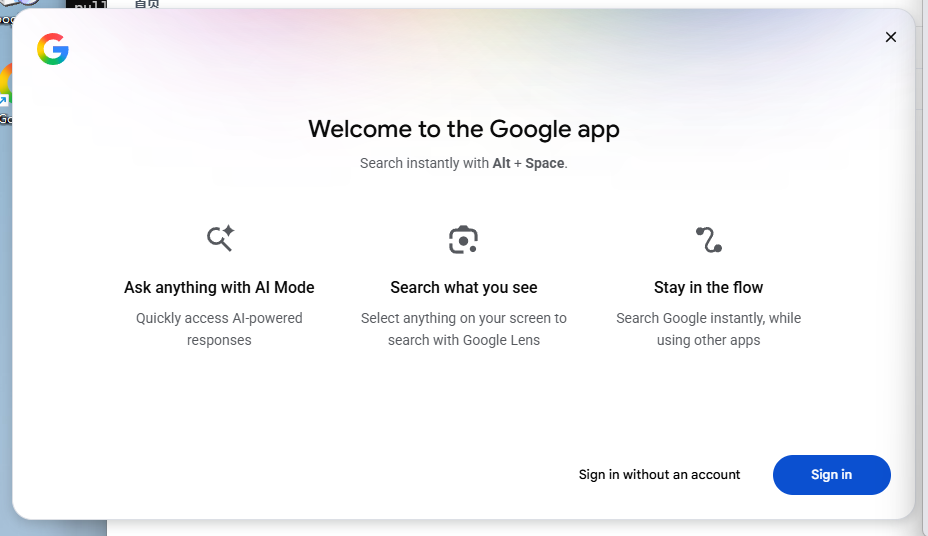Select the Ask anything with AI Mode title

[219, 288]
